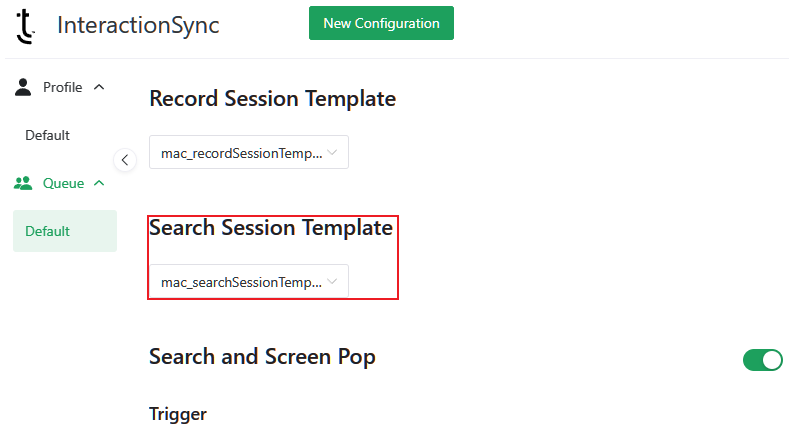The width and height of the screenshot is (789, 429).
Task: Click the InteractionSync logo icon
Action: click(x=26, y=26)
